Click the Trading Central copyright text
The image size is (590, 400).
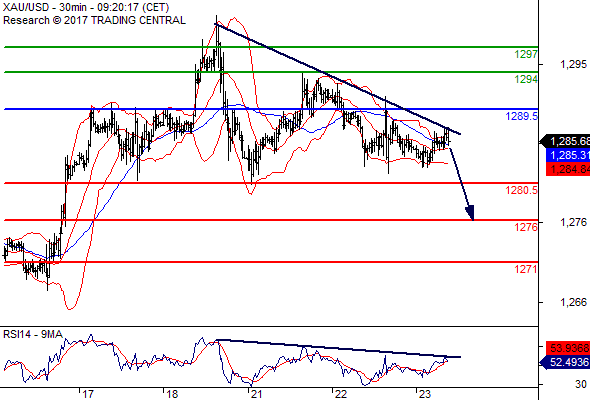[94, 20]
